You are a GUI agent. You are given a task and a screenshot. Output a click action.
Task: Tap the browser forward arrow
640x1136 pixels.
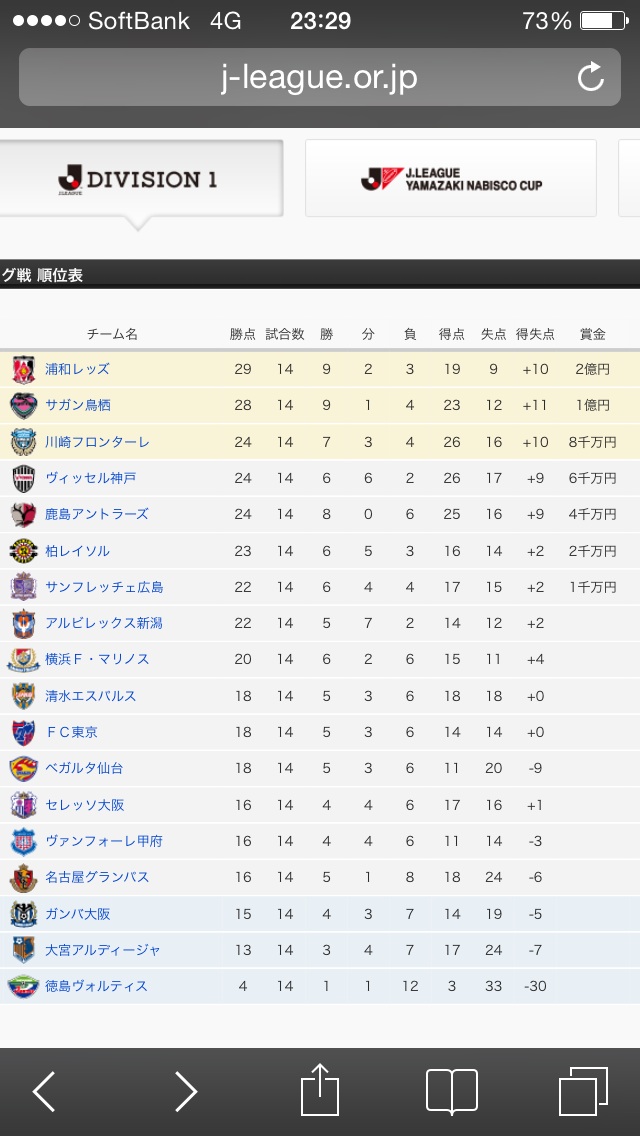click(186, 1092)
